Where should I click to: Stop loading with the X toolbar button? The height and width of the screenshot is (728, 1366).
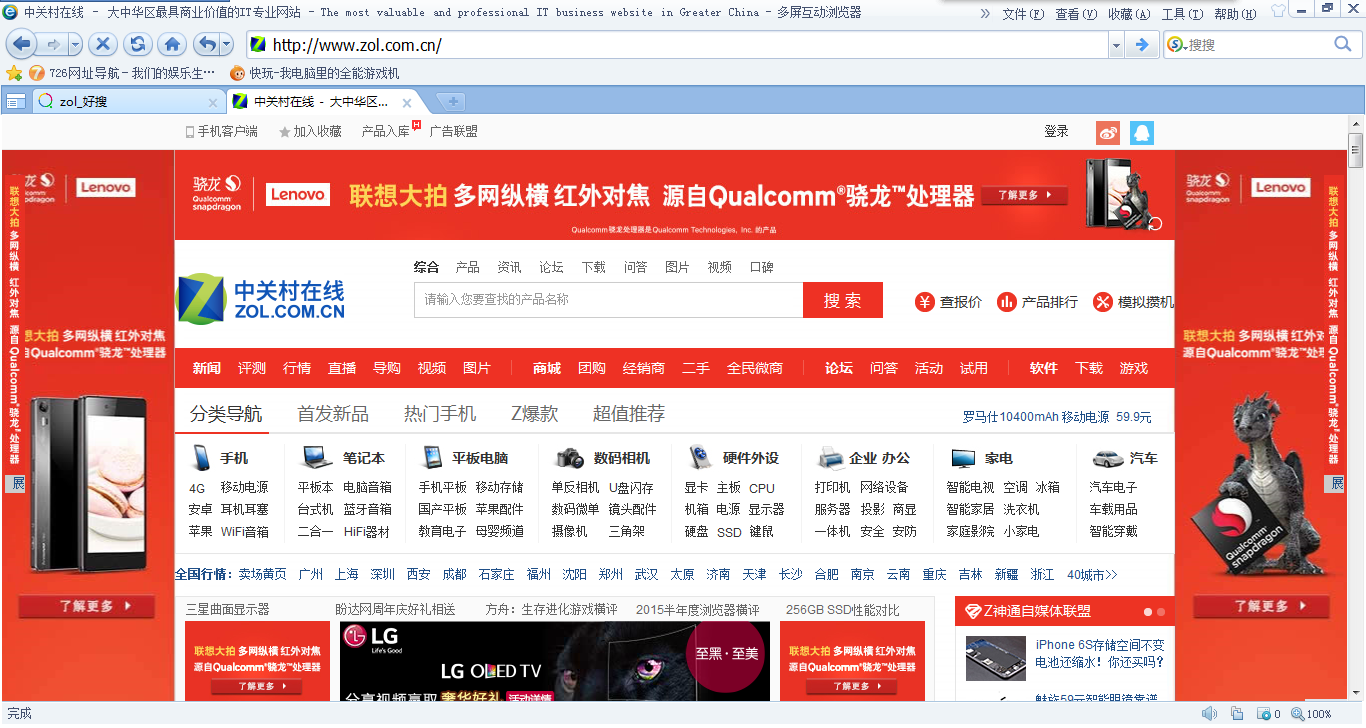click(103, 44)
